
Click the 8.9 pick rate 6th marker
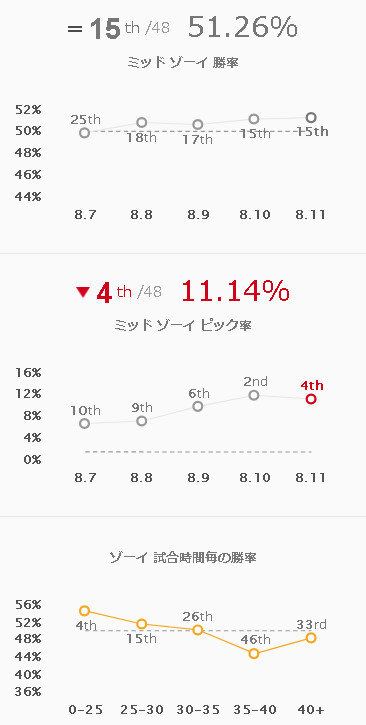pos(198,406)
